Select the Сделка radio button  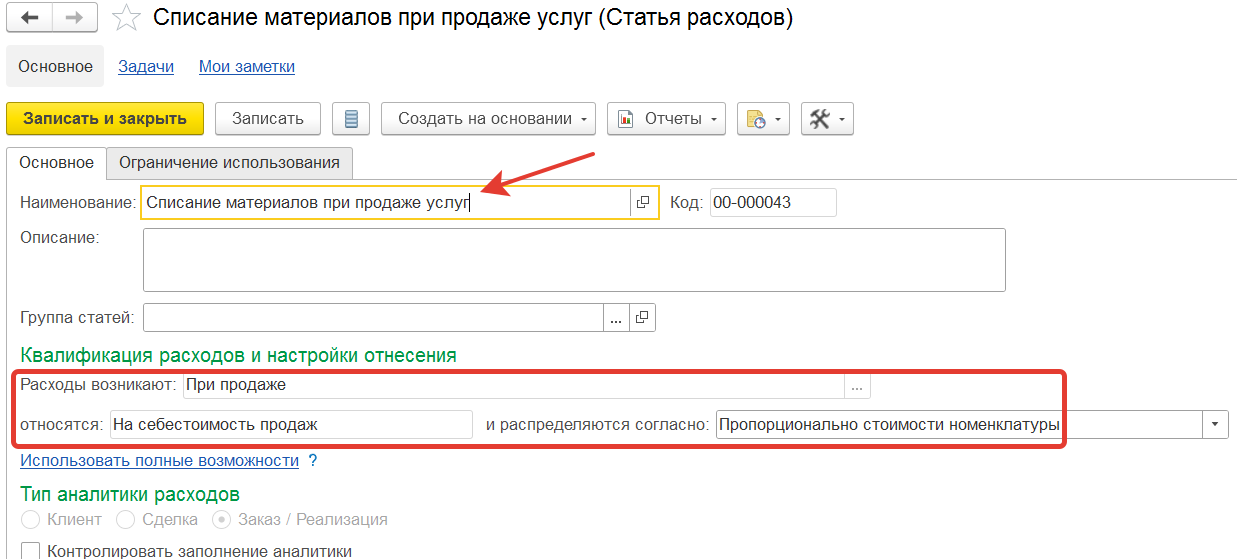pyautogui.click(x=126, y=520)
